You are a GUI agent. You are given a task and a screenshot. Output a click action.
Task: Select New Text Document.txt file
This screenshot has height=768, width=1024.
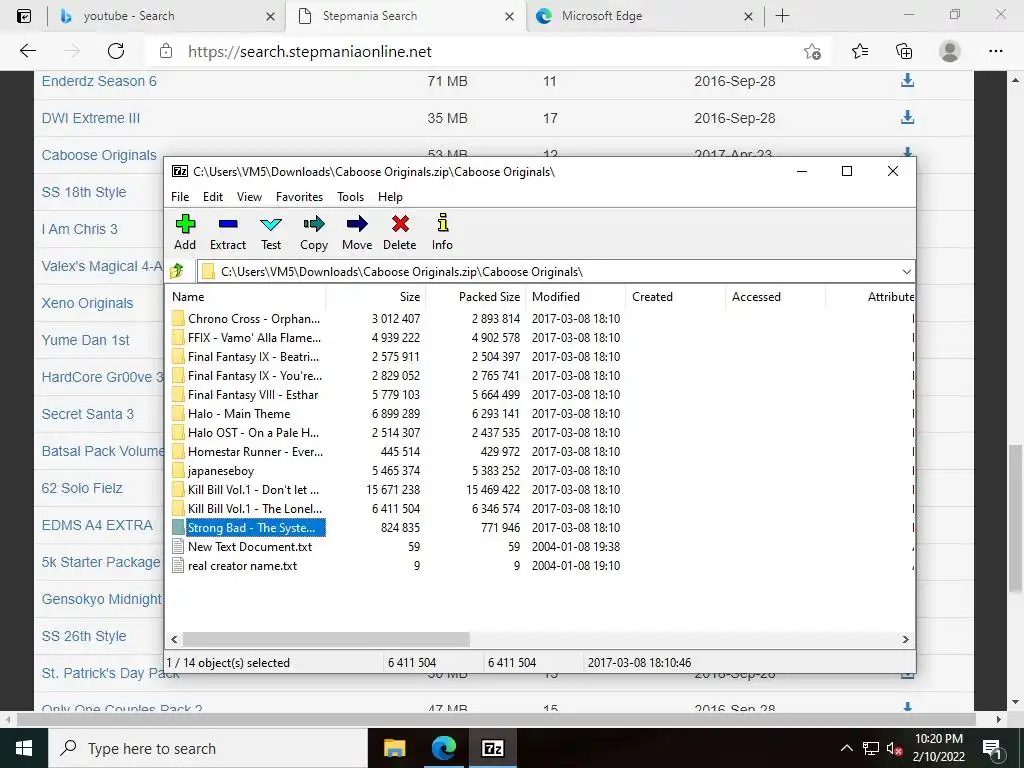(250, 547)
